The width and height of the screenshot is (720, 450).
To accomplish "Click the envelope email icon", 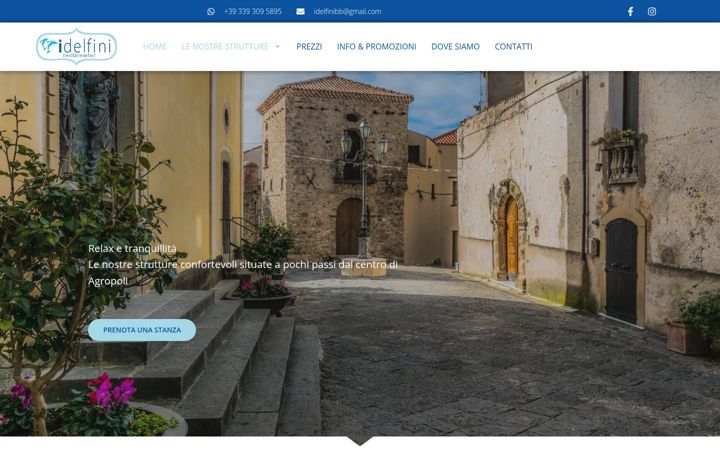I will 300,11.
